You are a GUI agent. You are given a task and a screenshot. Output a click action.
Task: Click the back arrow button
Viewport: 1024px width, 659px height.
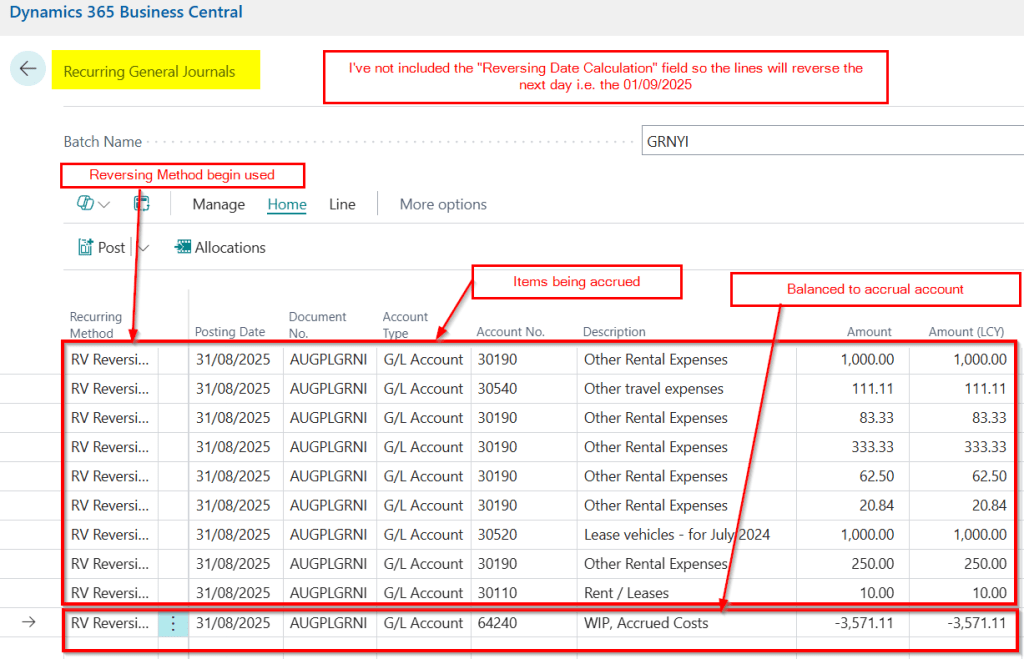[27, 69]
